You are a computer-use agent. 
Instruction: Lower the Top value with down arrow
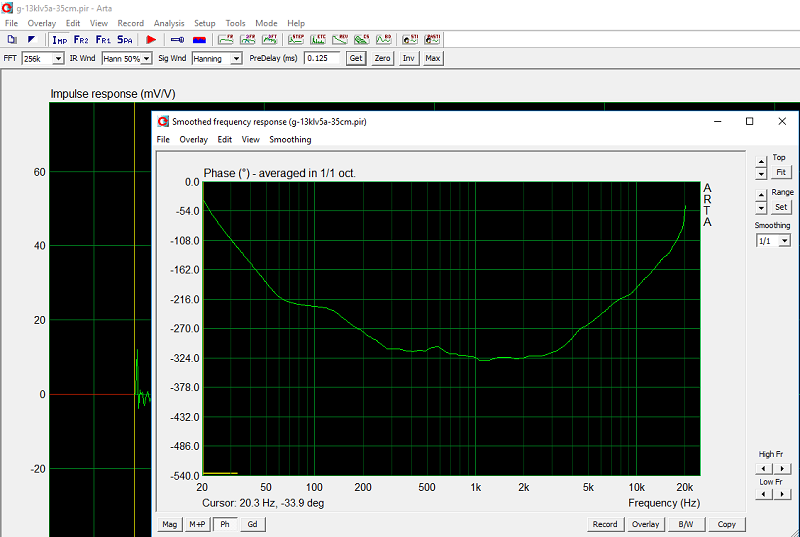click(x=761, y=174)
